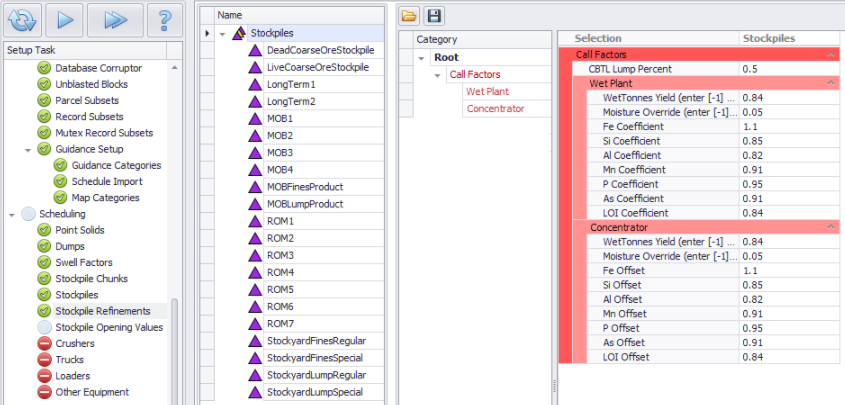Edit the Wet Plant Fe Coefficient value
The width and height of the screenshot is (845, 405).
coord(789,127)
